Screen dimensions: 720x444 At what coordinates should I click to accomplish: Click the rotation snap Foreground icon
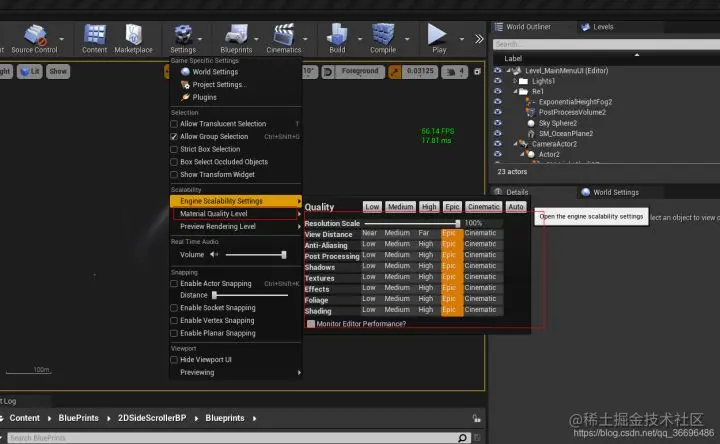pos(328,72)
